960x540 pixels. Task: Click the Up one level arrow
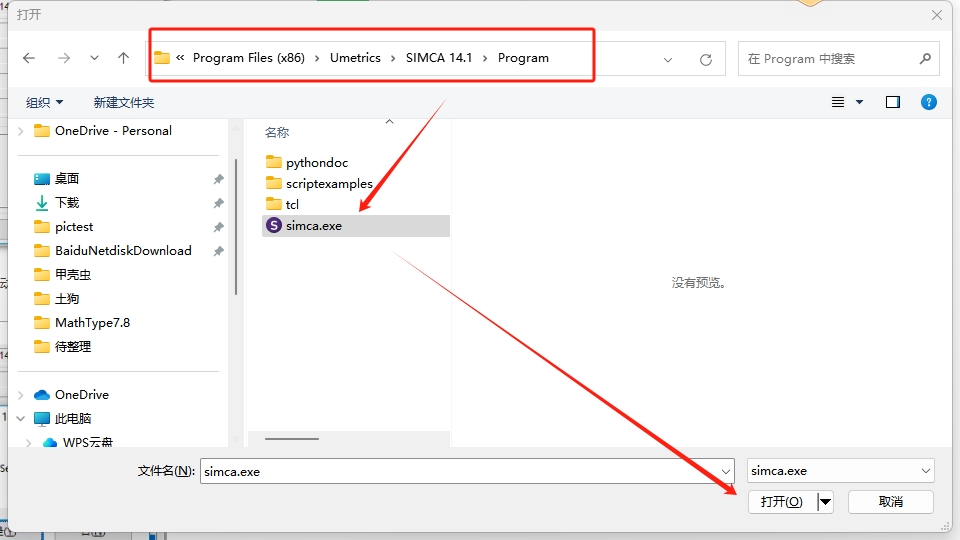pyautogui.click(x=123, y=58)
